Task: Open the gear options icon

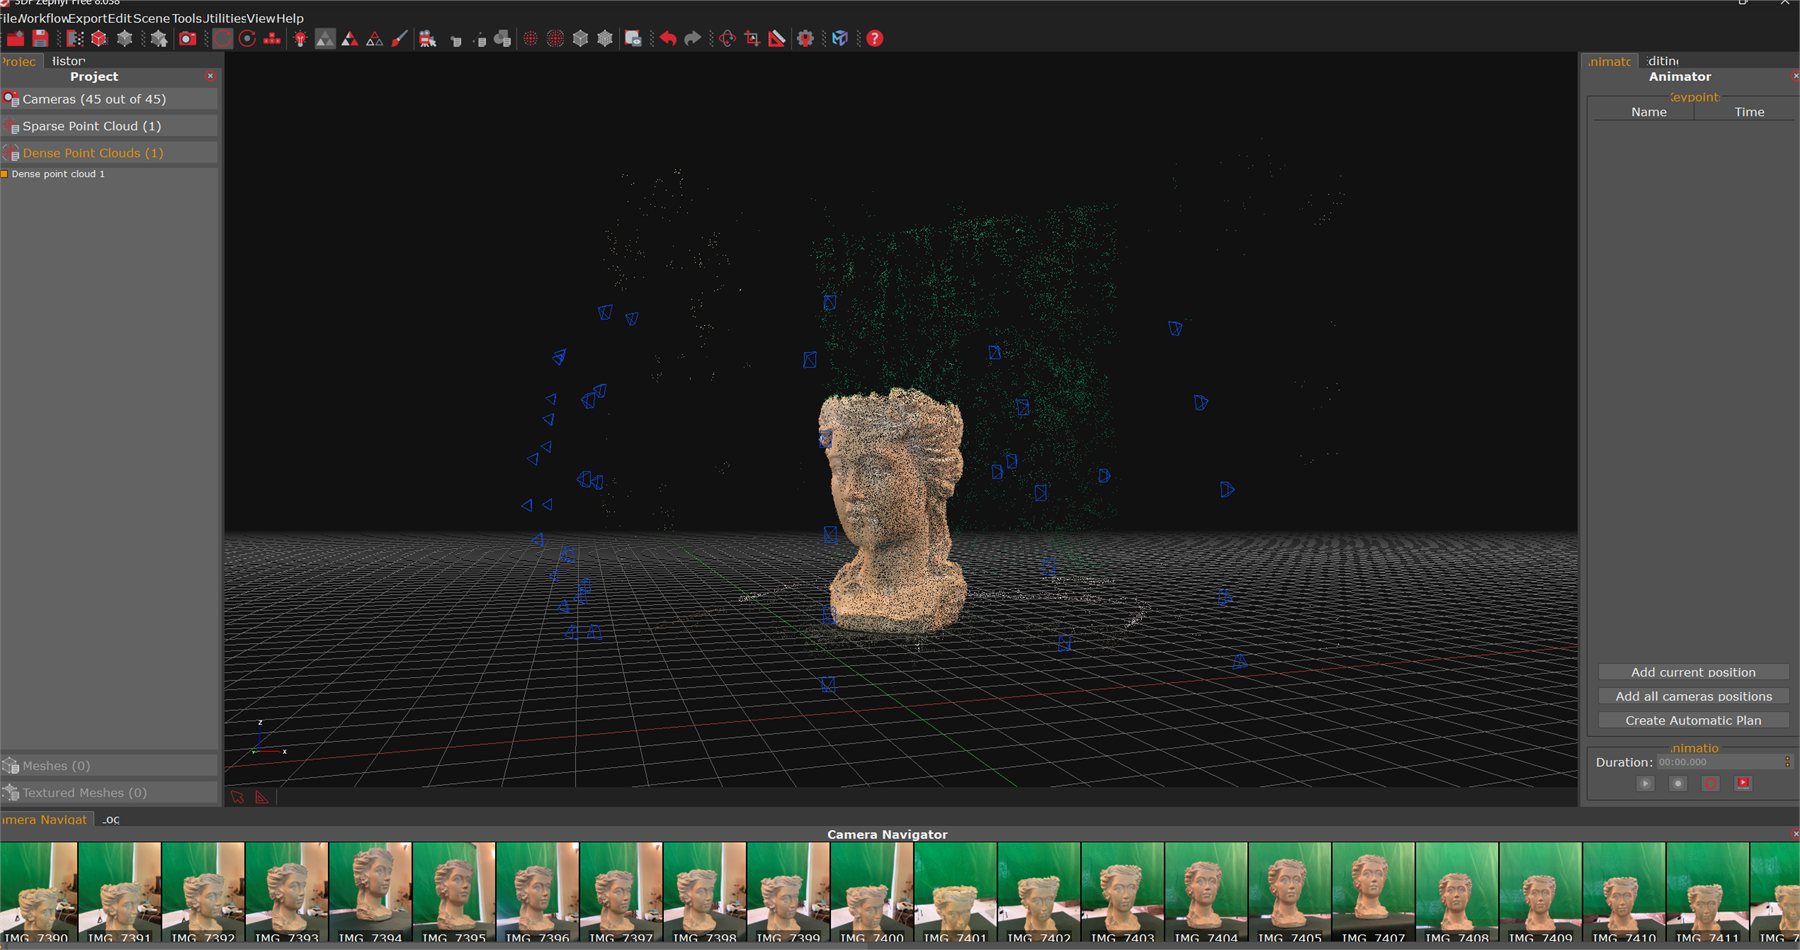Action: [806, 38]
